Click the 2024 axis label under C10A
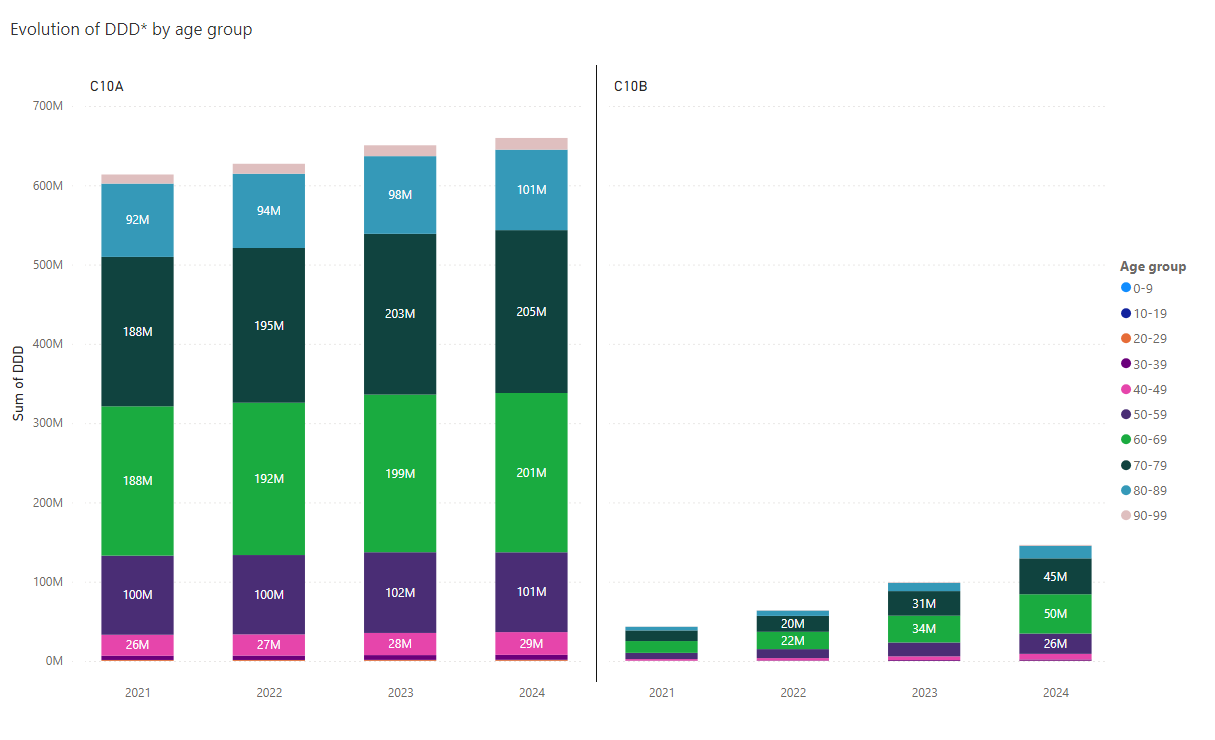The width and height of the screenshot is (1215, 740). pyautogui.click(x=531, y=692)
